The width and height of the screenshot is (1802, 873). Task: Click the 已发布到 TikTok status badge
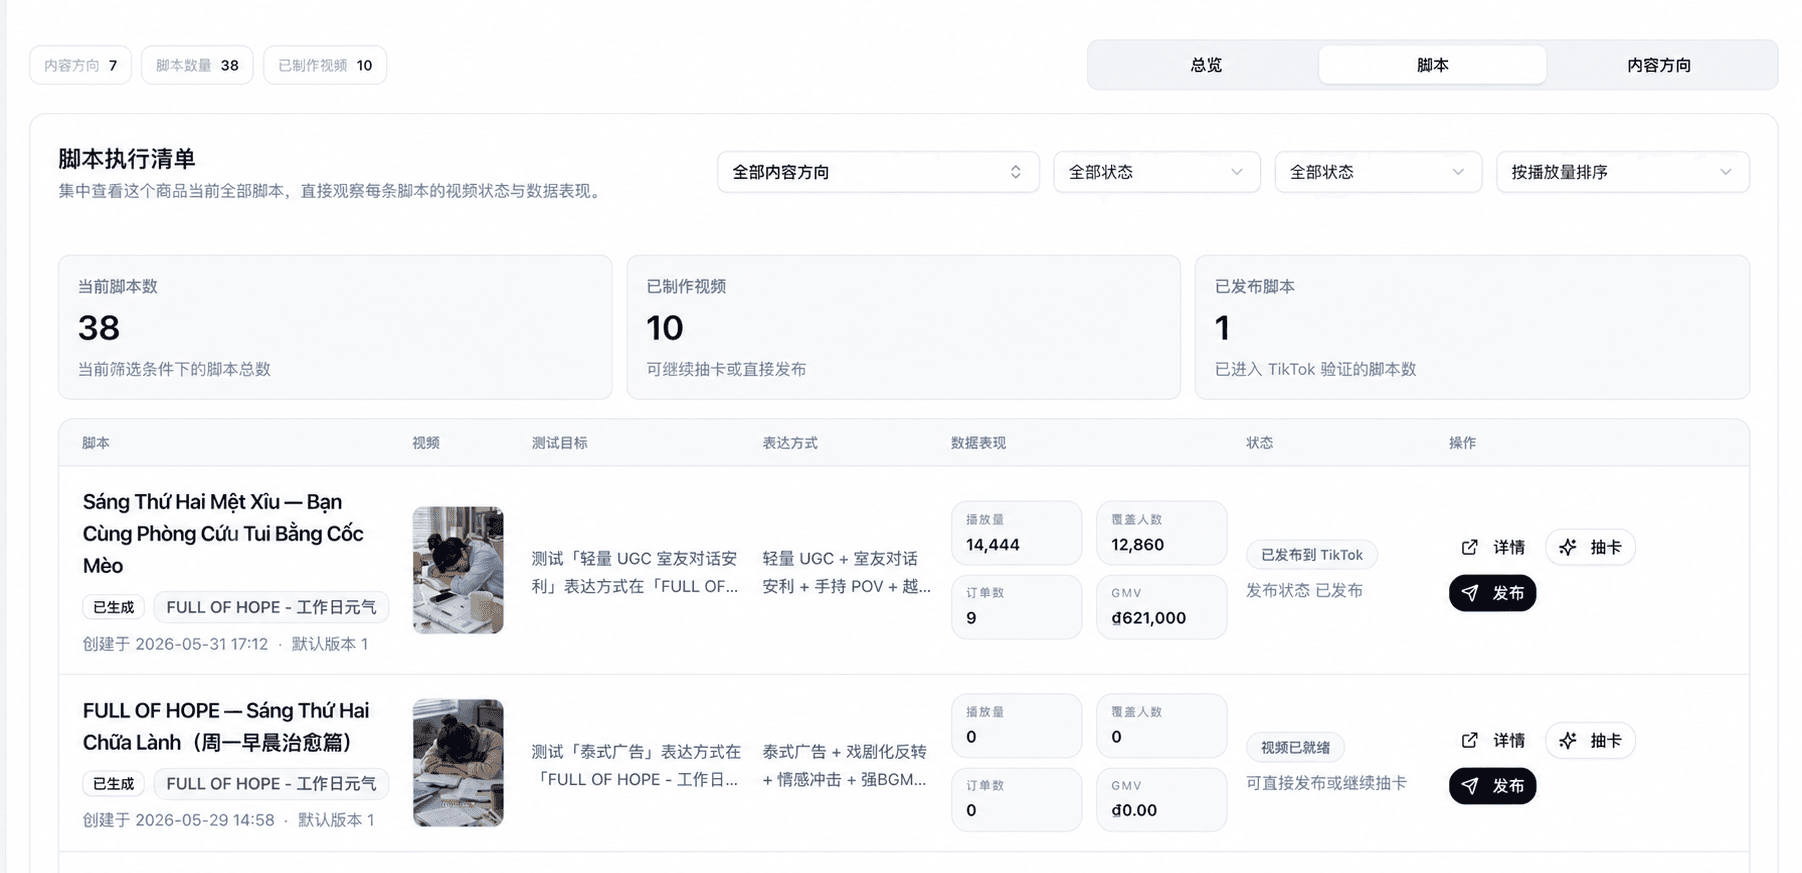point(1312,555)
